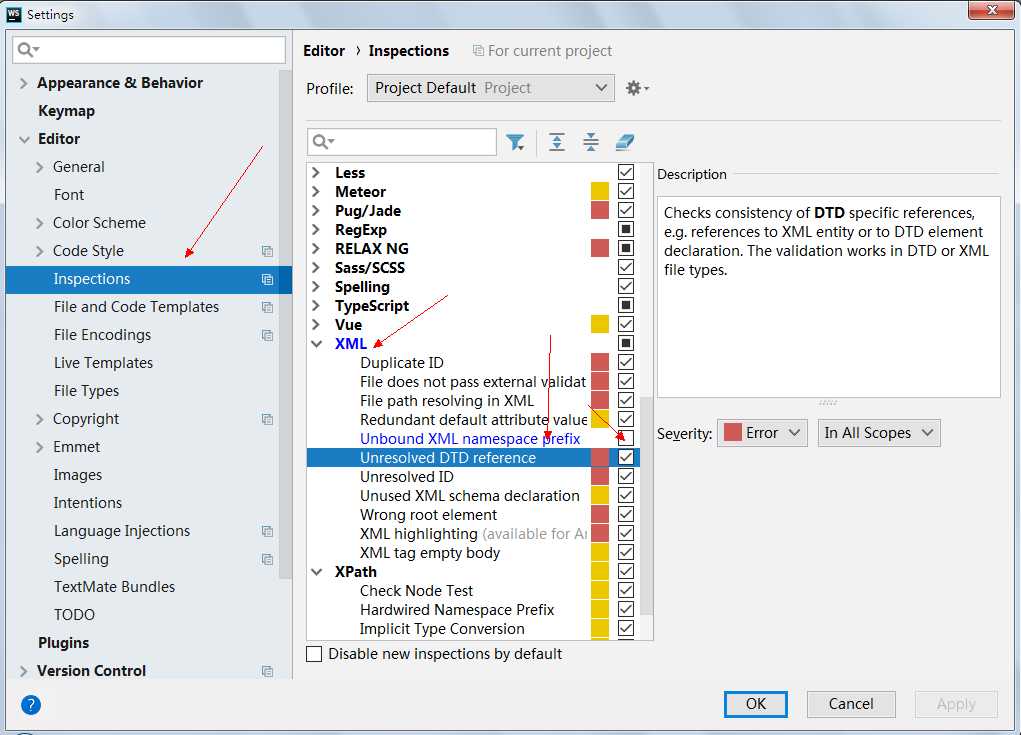
Task: Click OK to save settings
Action: (755, 704)
